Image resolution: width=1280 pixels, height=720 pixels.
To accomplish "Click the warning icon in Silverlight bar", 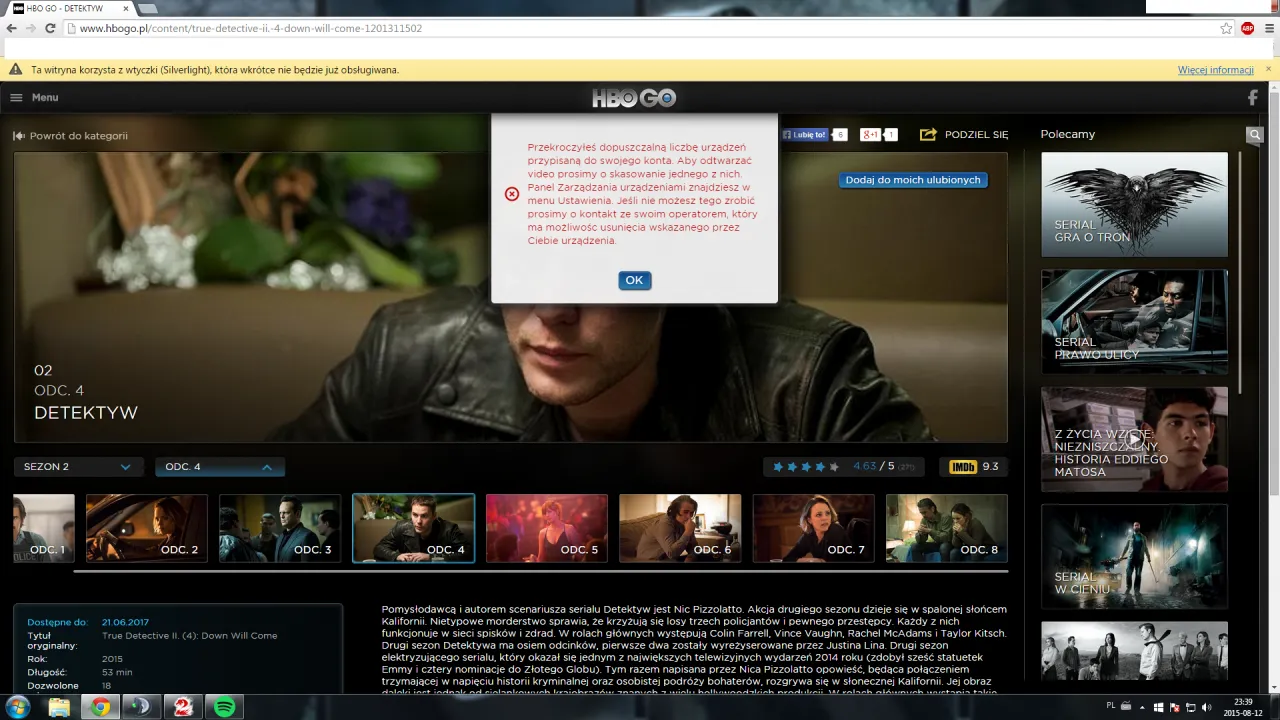I will pyautogui.click(x=16, y=70).
